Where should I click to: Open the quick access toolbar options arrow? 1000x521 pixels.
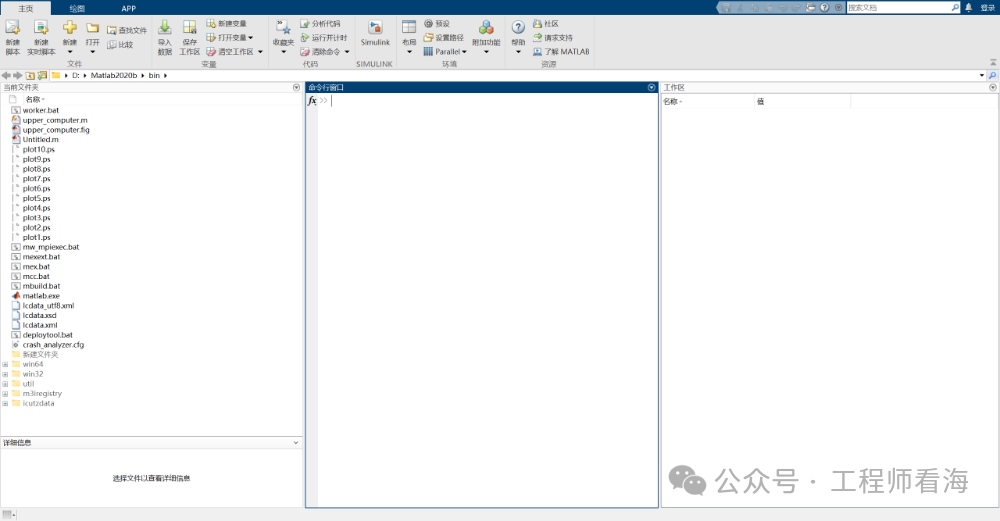(838, 8)
